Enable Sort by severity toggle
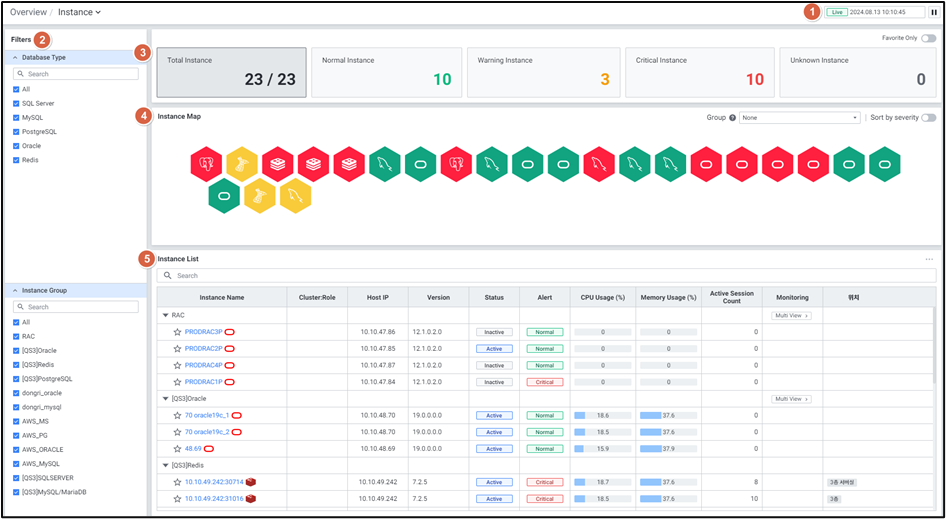 (928, 118)
